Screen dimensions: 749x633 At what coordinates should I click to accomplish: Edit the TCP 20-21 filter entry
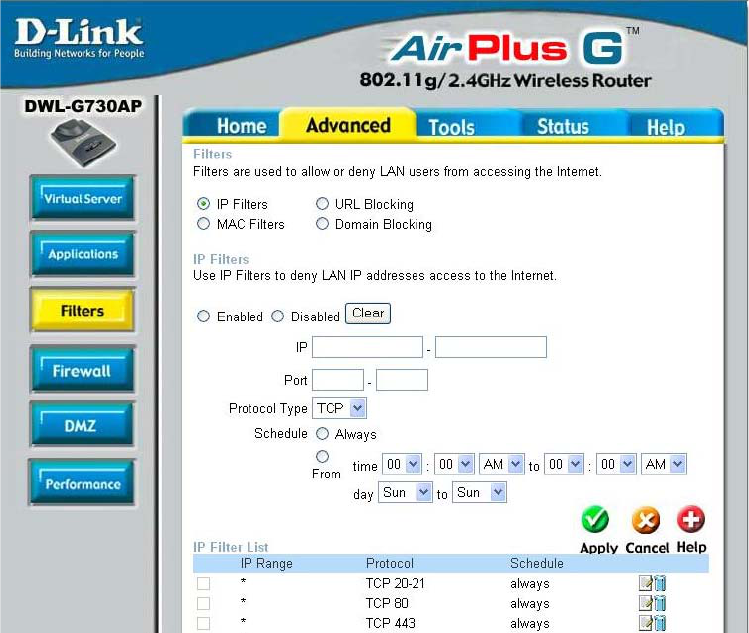645,583
